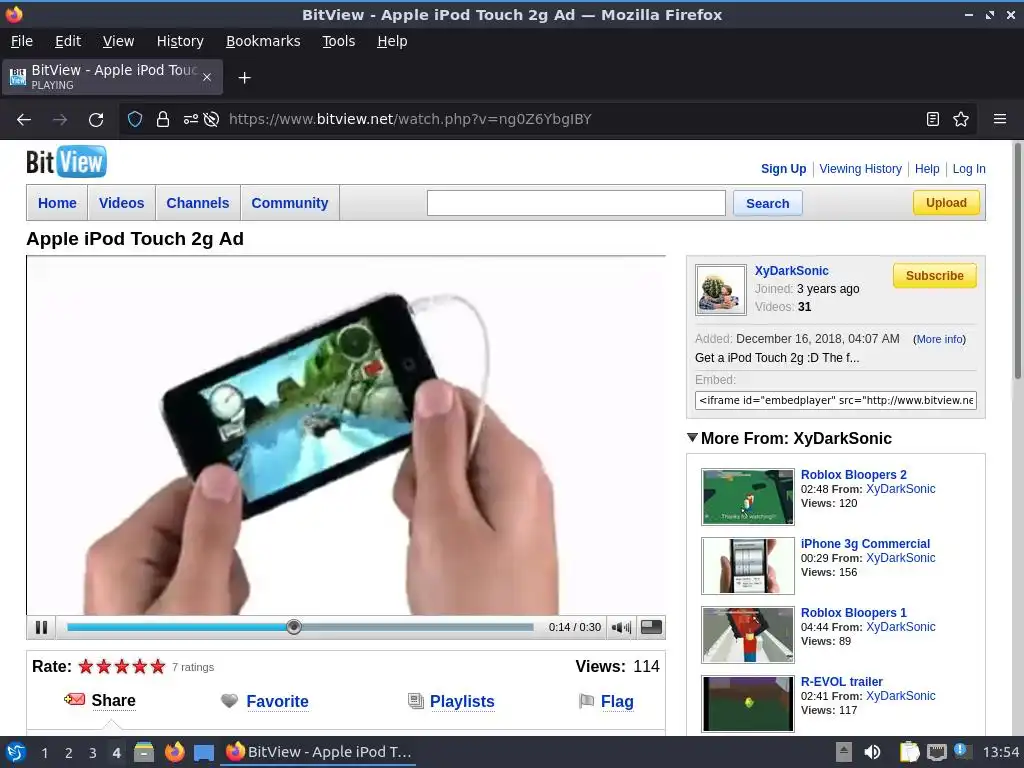The height and width of the screenshot is (768, 1024).
Task: Click the Share envelope icon
Action: click(x=74, y=699)
